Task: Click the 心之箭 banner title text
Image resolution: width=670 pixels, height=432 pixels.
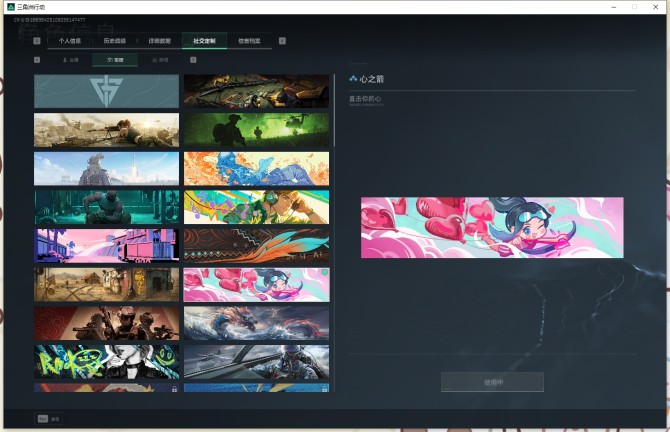Action: [x=372, y=79]
